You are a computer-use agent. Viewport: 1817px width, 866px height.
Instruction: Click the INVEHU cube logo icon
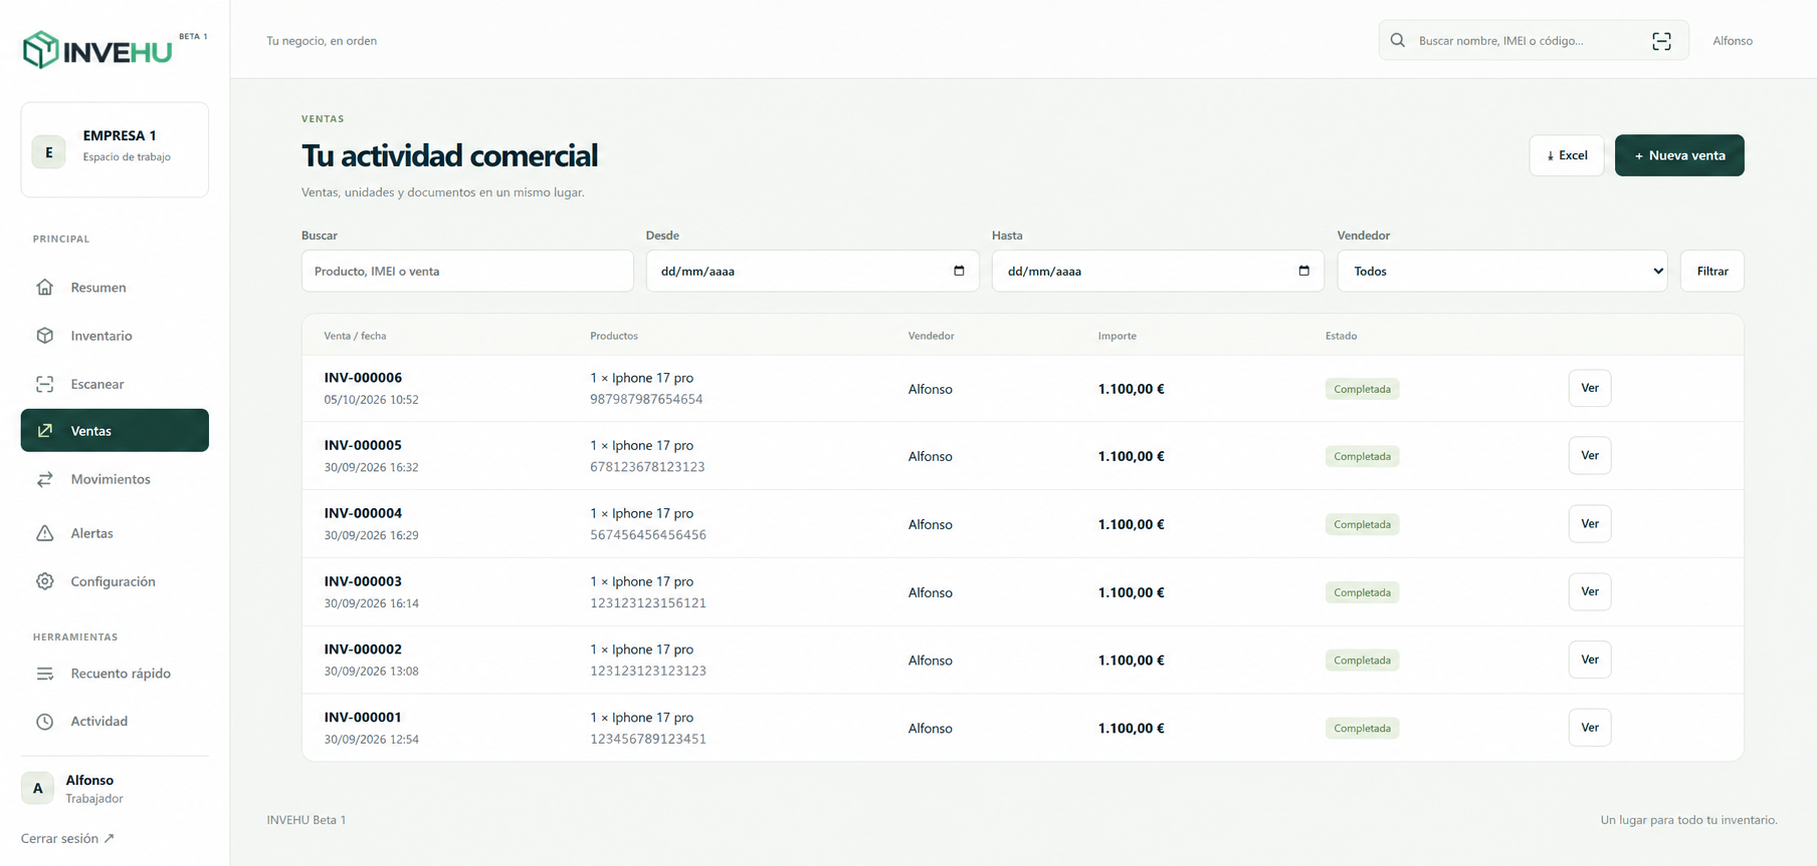tap(40, 49)
